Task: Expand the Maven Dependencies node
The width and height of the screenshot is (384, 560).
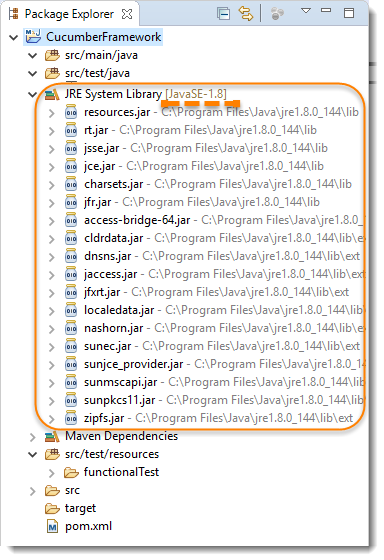Action: [x=33, y=437]
